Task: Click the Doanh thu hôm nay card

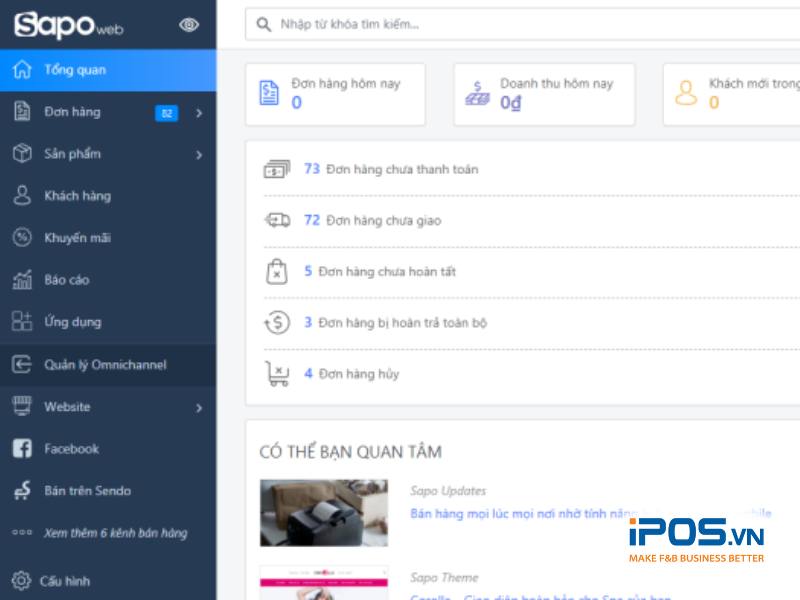Action: point(544,94)
